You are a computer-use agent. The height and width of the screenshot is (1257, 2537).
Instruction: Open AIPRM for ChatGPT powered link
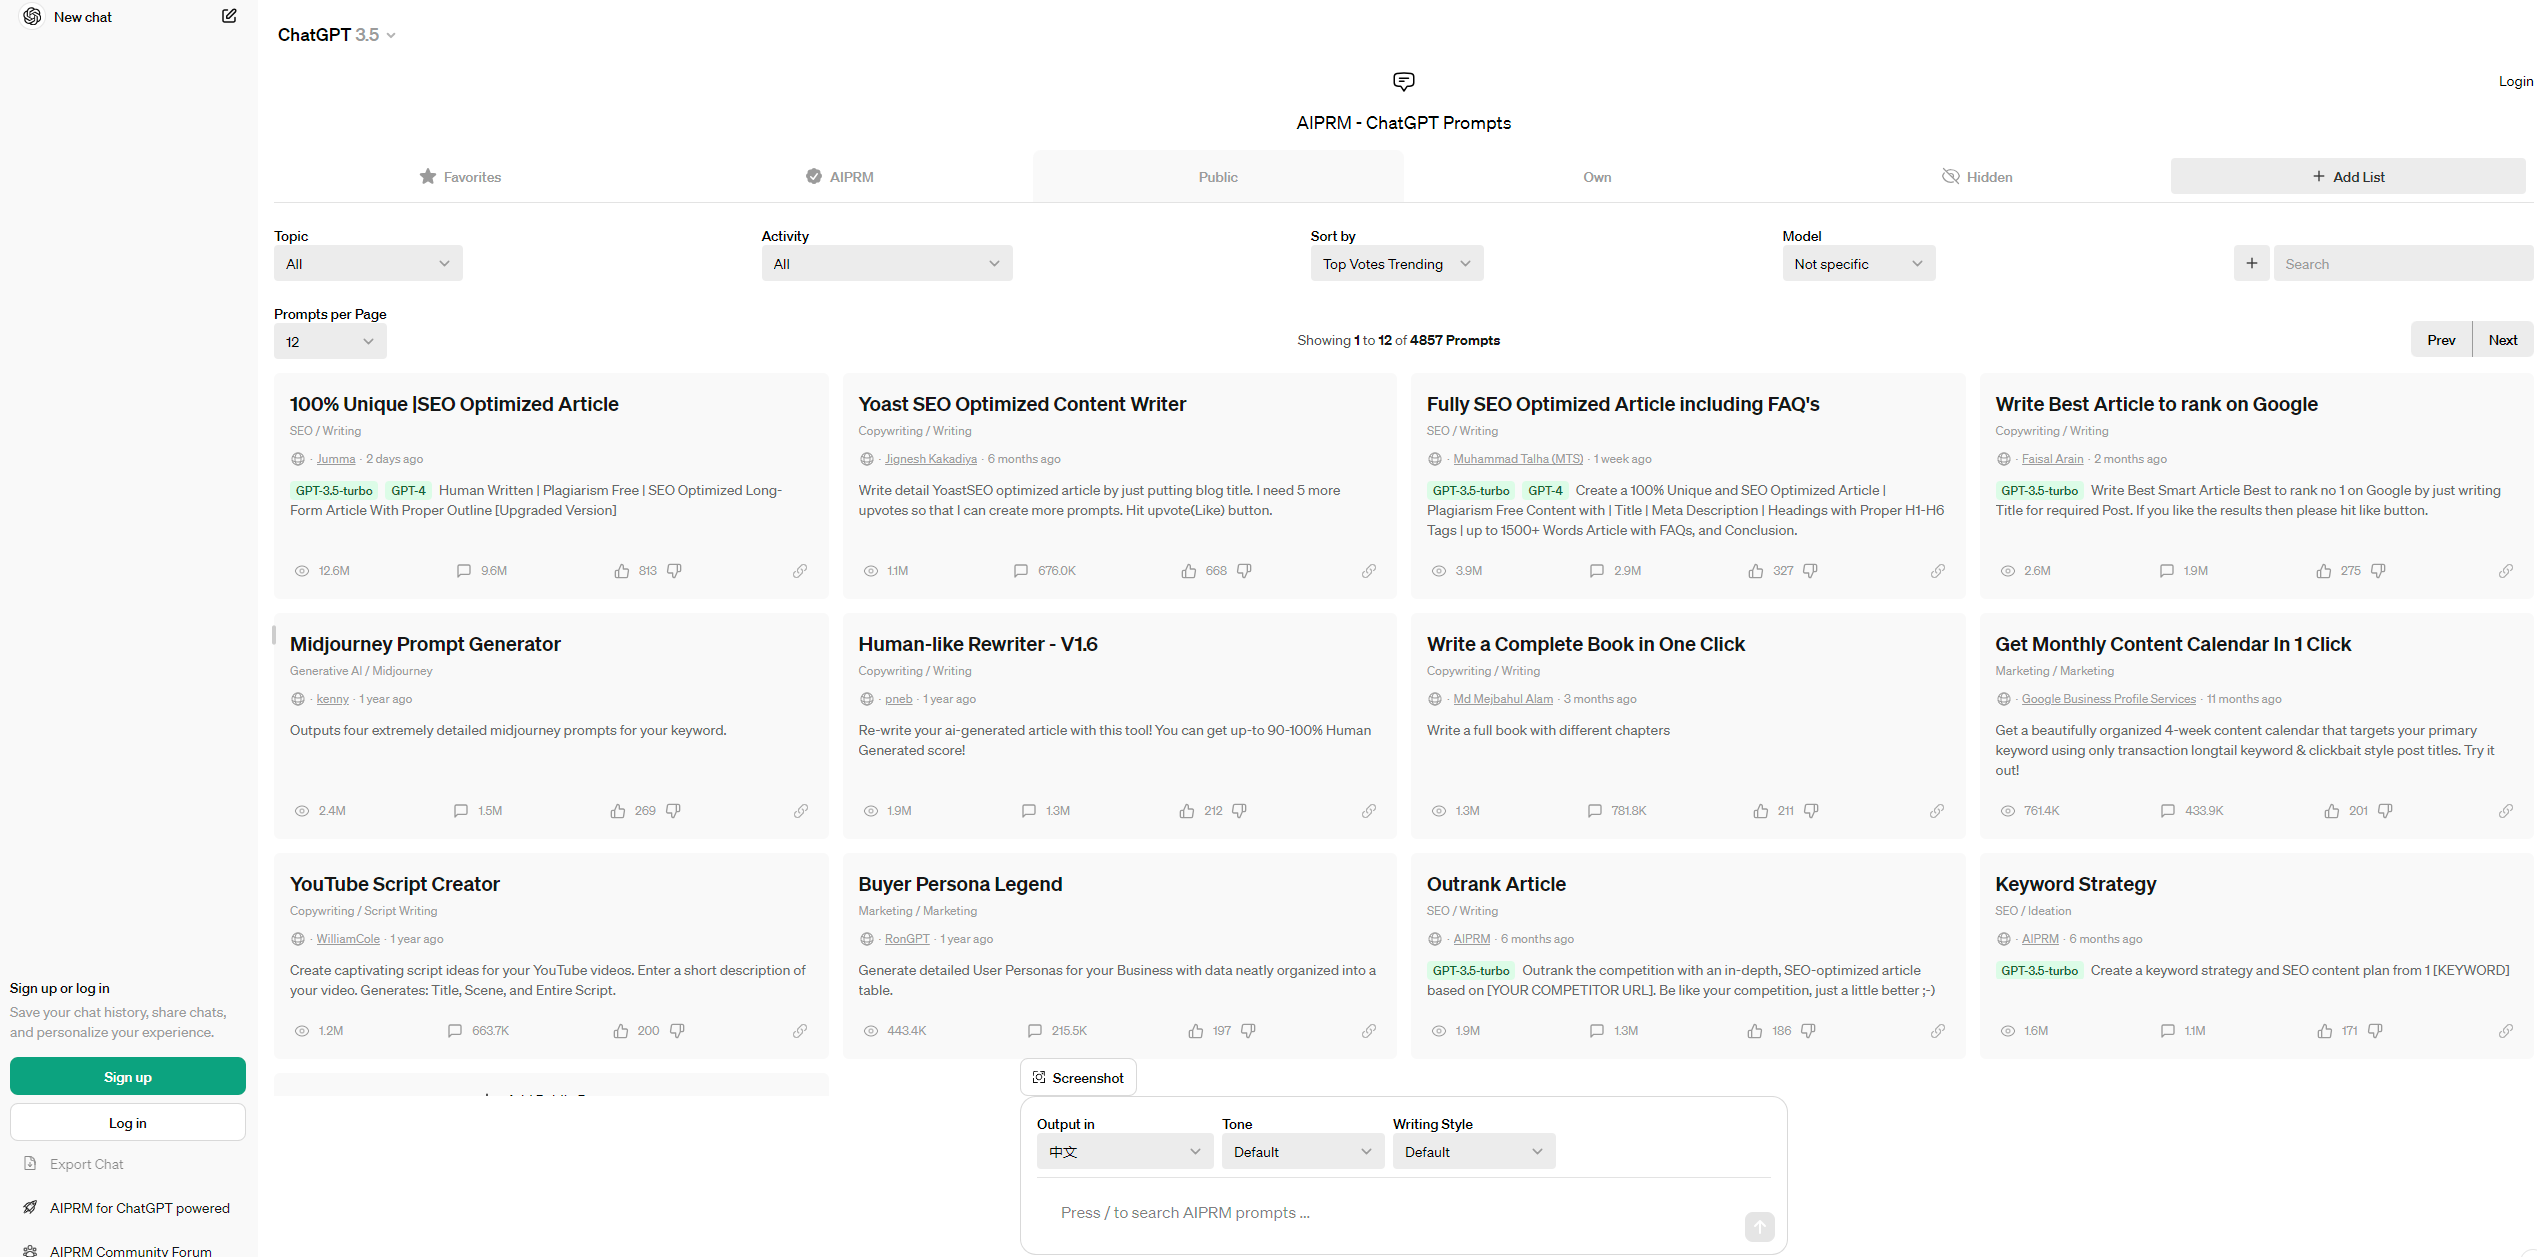(140, 1208)
